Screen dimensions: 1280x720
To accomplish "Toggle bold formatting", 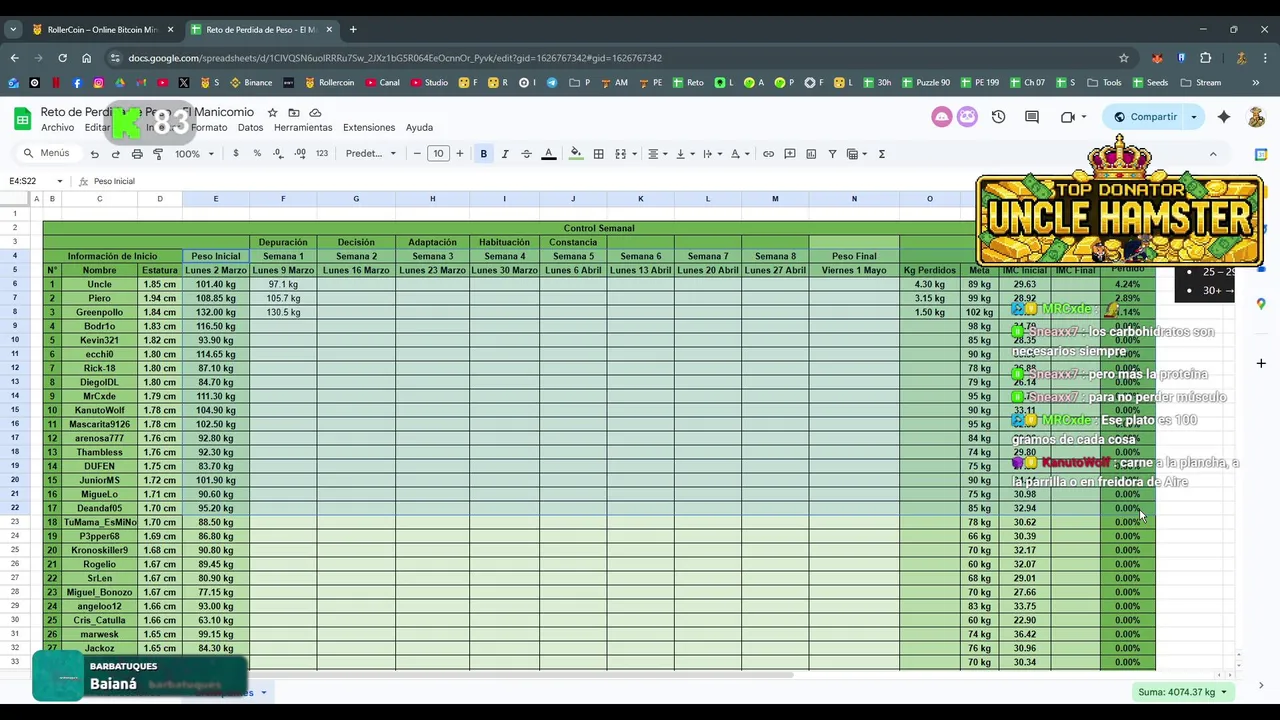I will click(x=483, y=154).
